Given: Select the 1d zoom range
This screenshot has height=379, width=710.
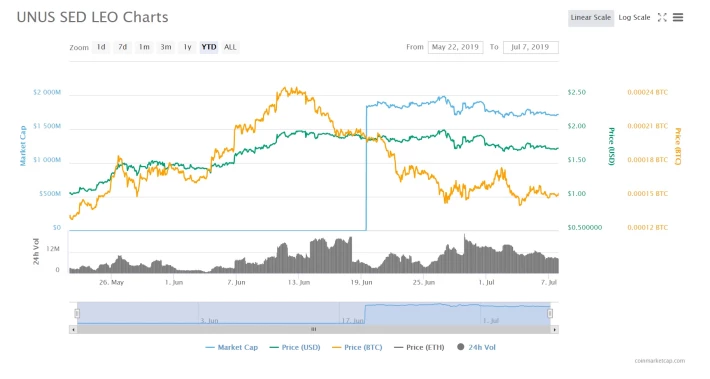Looking at the screenshot, I should pyautogui.click(x=101, y=47).
